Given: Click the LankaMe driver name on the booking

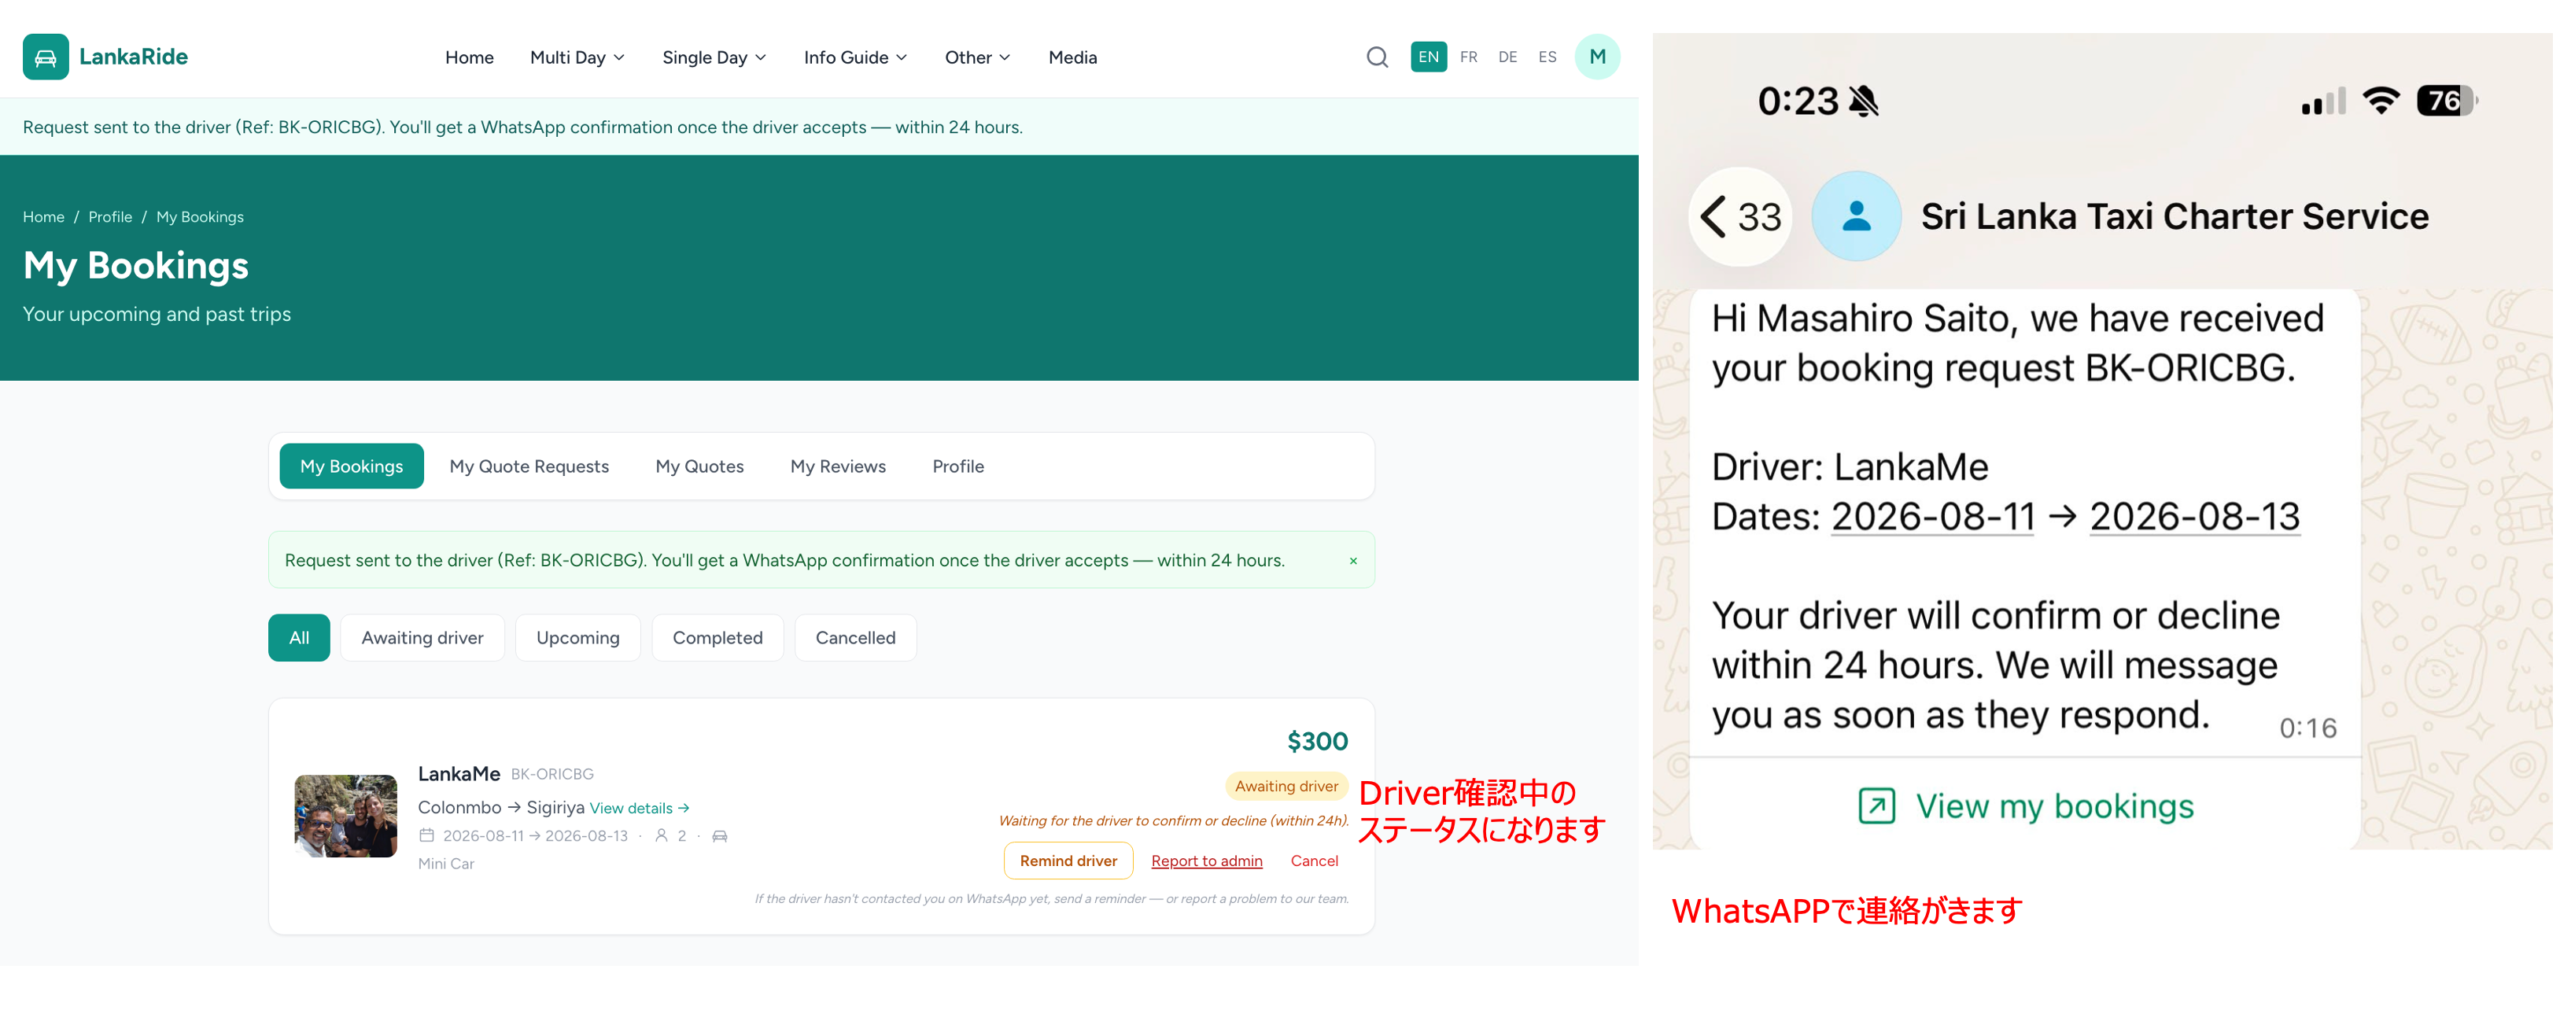Looking at the screenshot, I should [x=459, y=774].
